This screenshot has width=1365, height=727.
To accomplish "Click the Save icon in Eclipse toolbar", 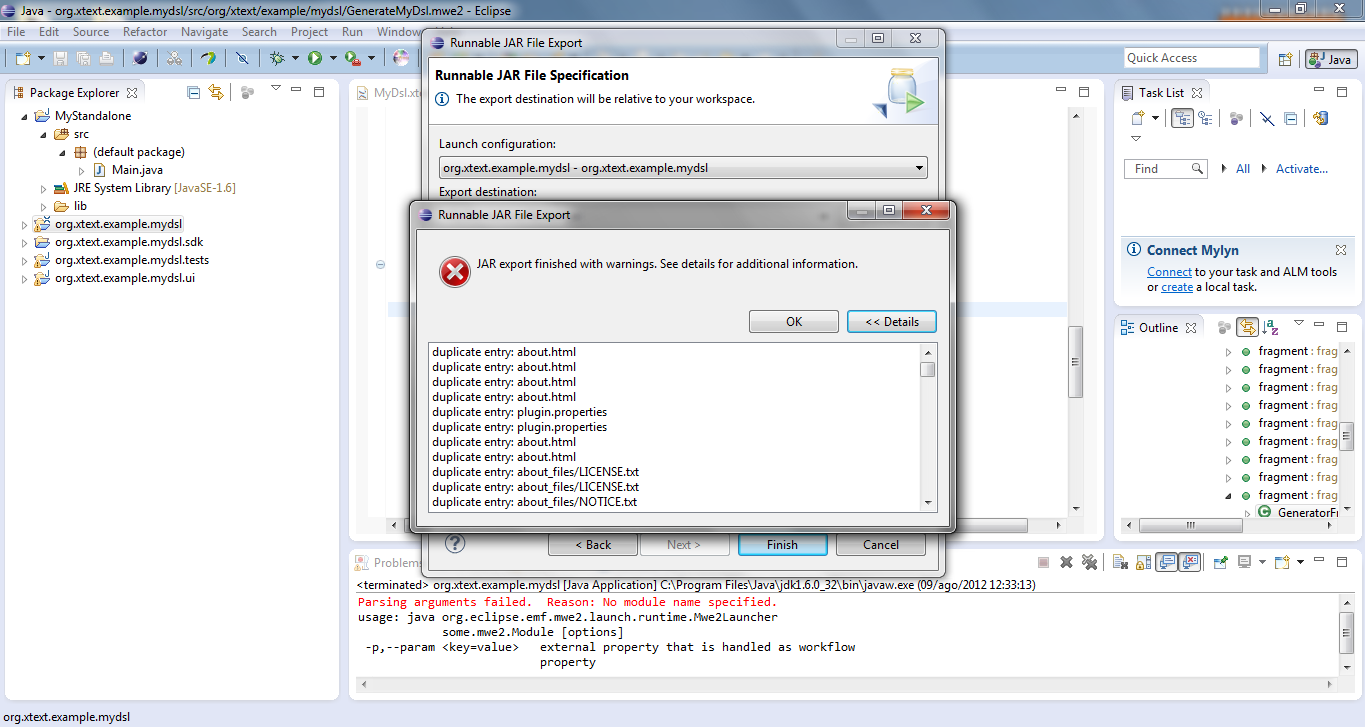I will click(61, 59).
